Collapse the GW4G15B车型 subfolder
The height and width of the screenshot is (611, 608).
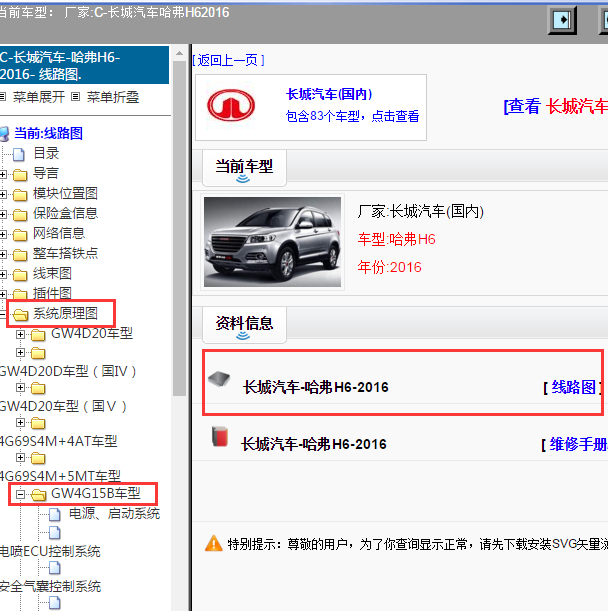pos(20,494)
